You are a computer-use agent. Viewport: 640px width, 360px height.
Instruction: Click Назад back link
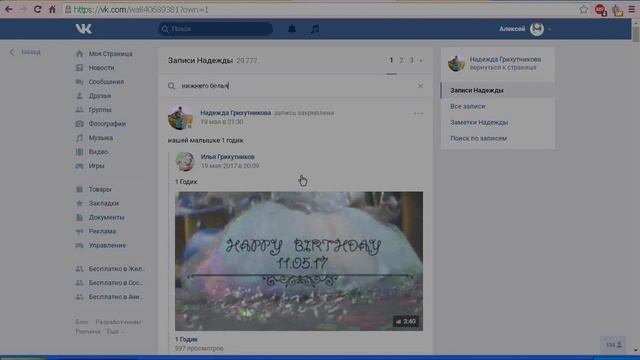(25, 52)
